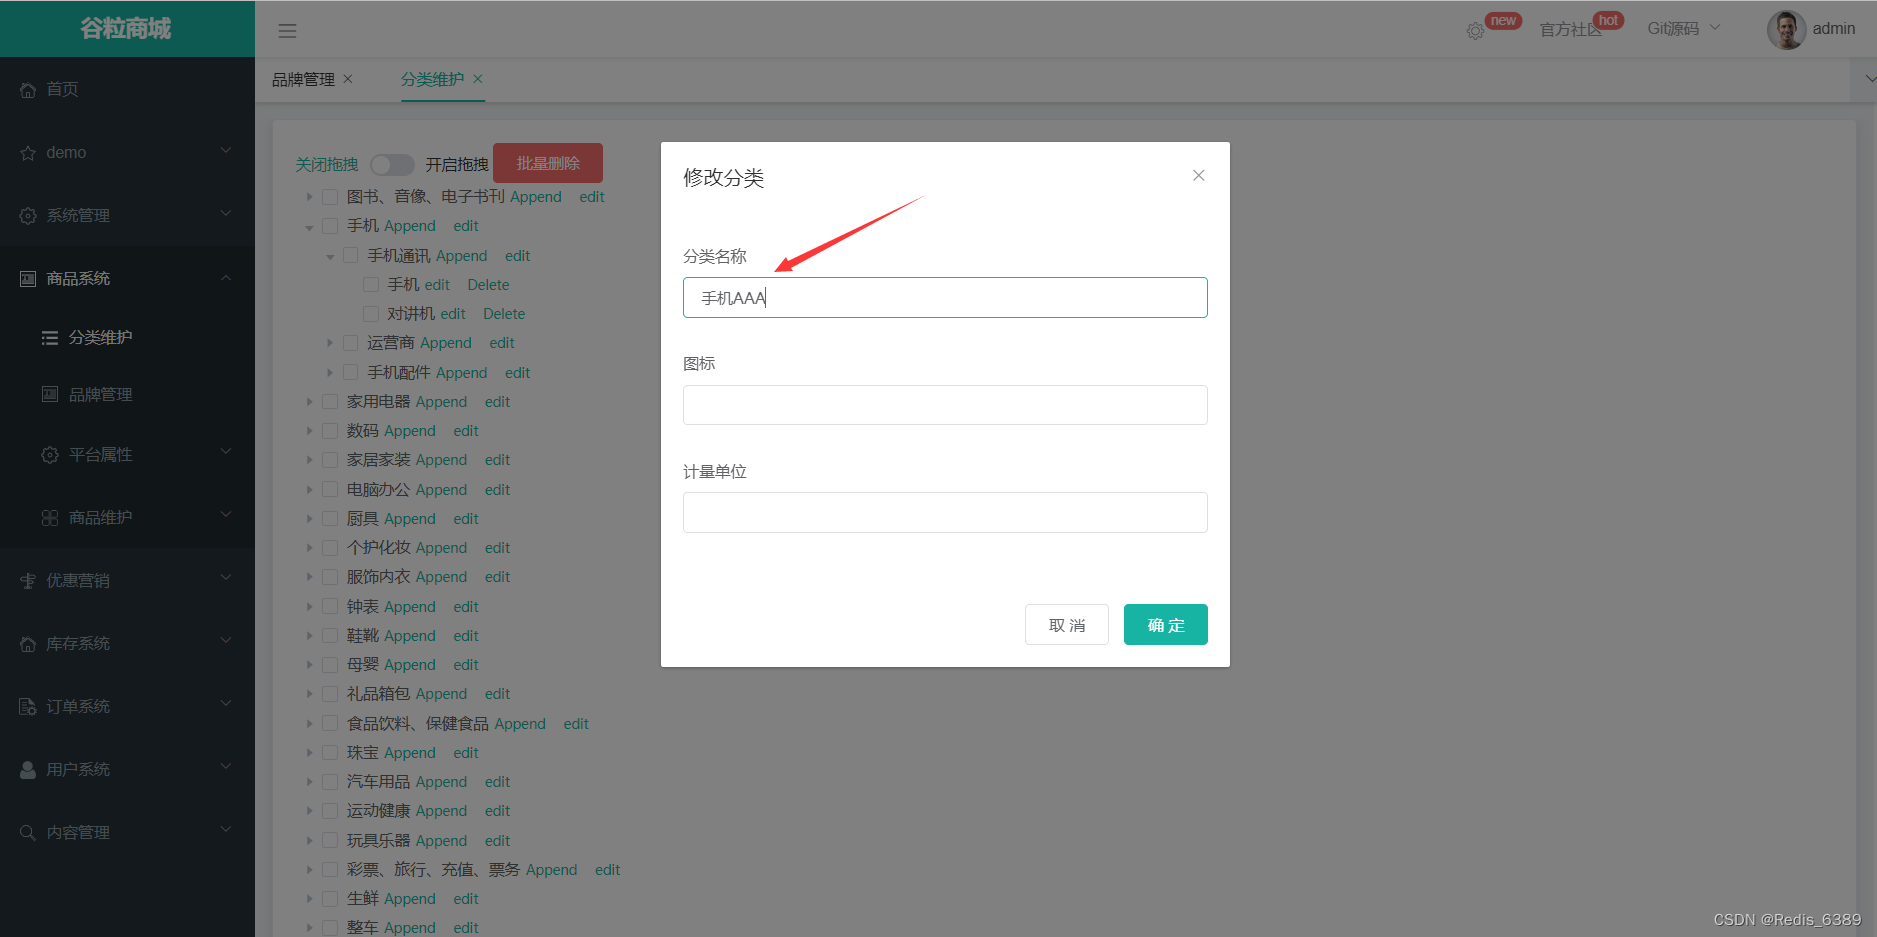Expand the 运营商 tree node

(330, 343)
